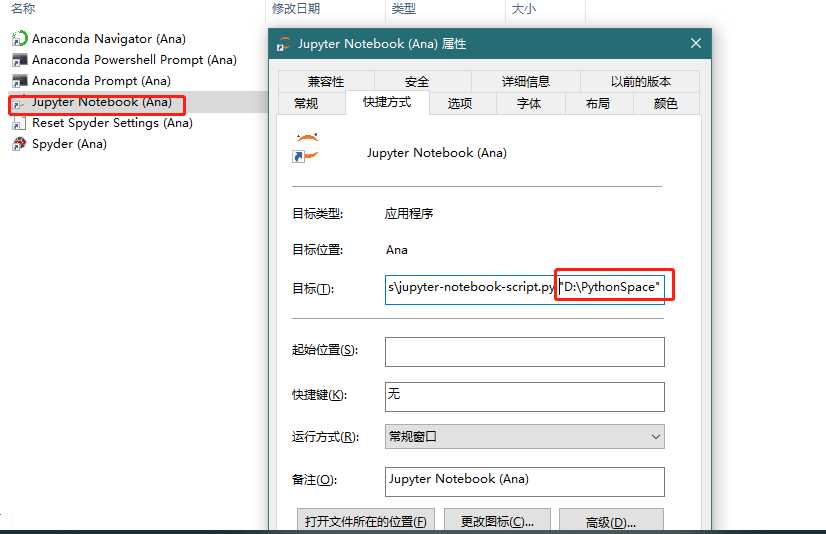The height and width of the screenshot is (534, 826).
Task: Open the 快捷方式 tab
Action: (x=387, y=102)
